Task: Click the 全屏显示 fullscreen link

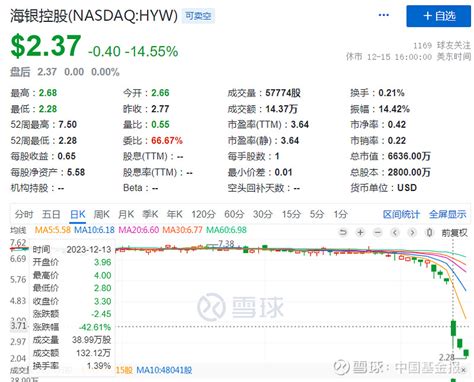Action: [x=448, y=214]
